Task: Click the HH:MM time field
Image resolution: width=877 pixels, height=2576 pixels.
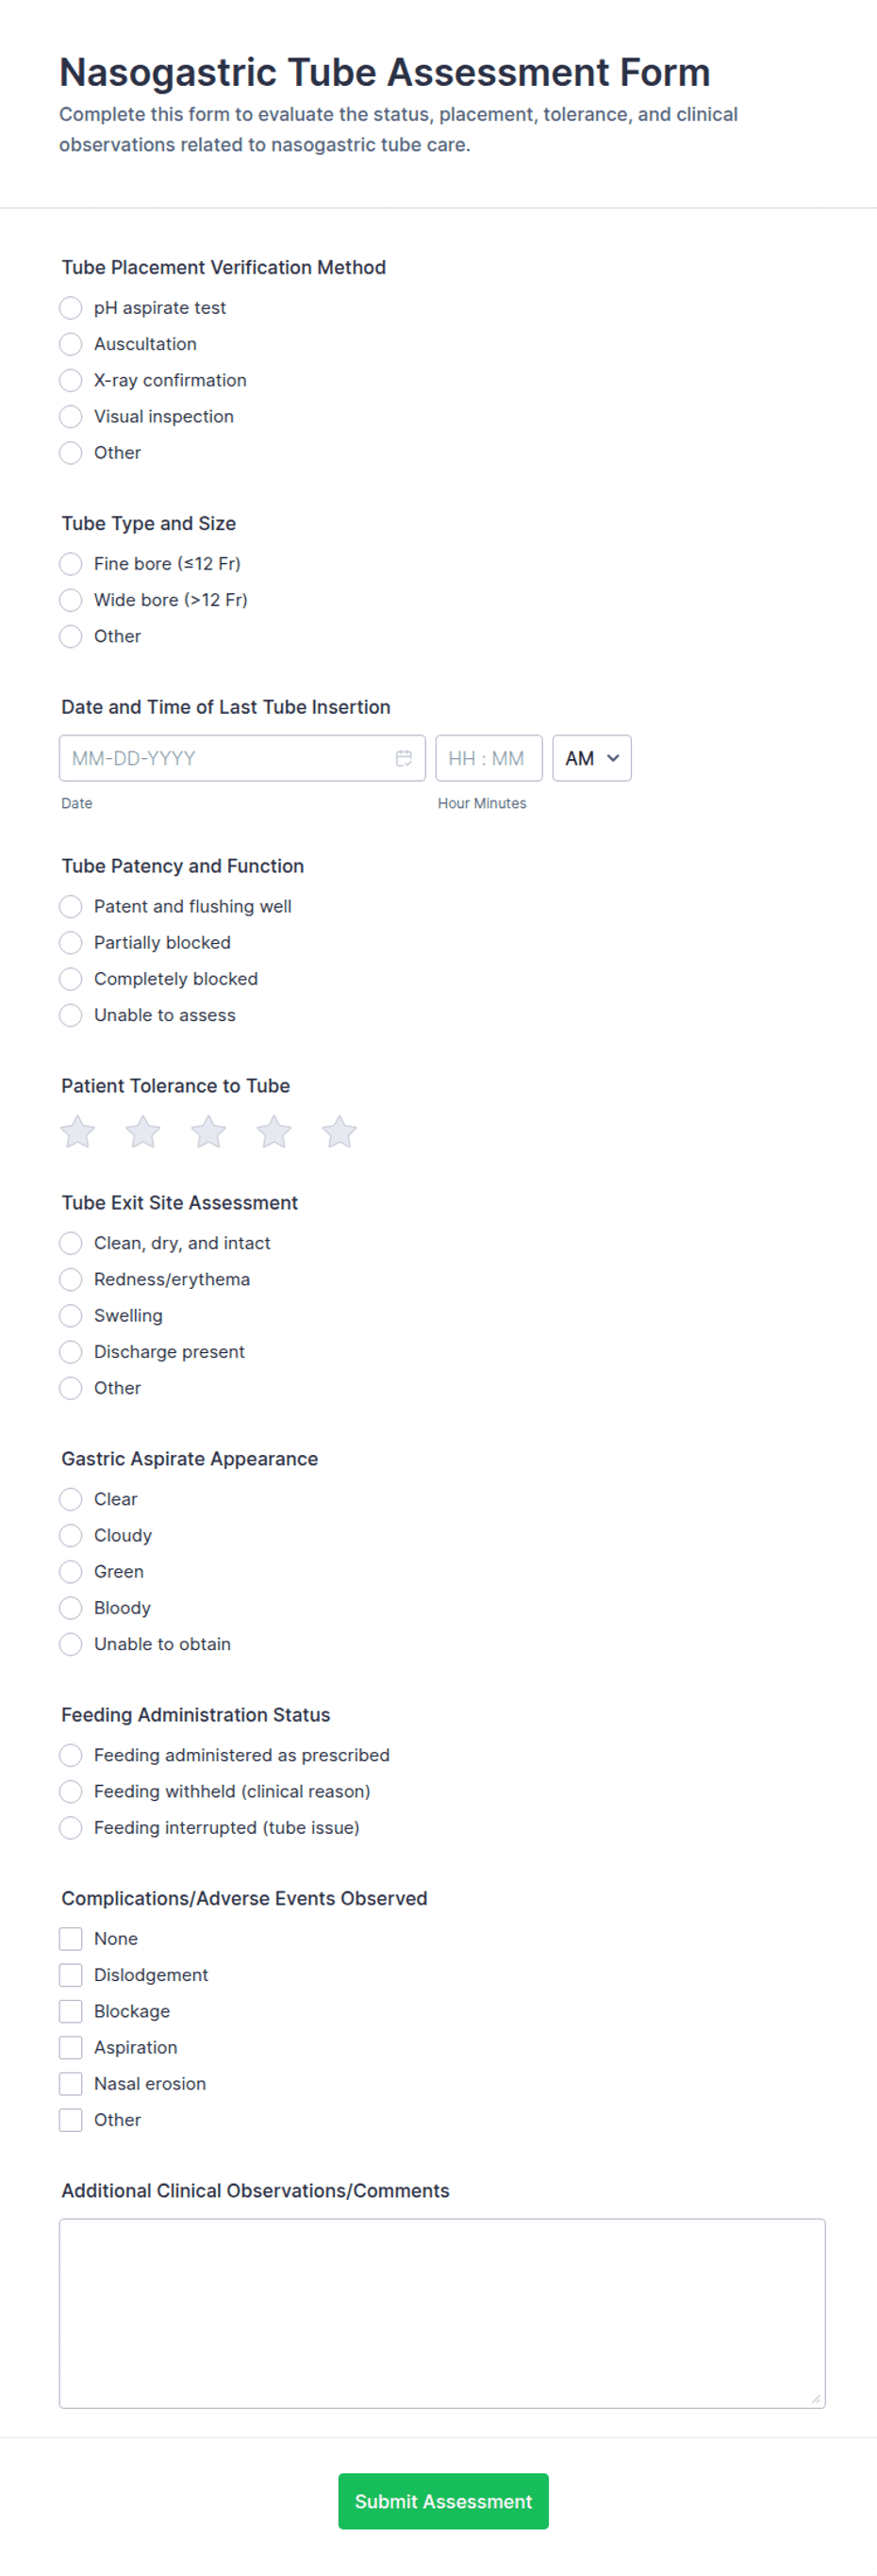Action: pos(489,758)
